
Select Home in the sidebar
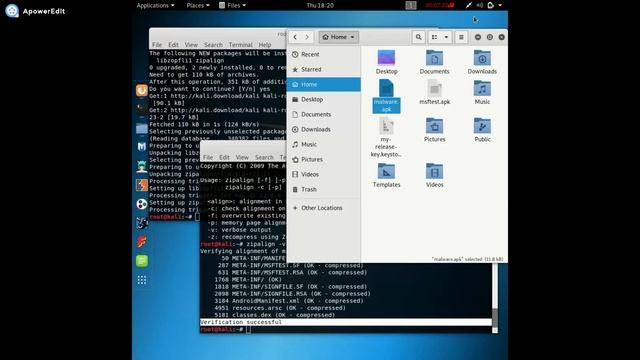pos(324,84)
